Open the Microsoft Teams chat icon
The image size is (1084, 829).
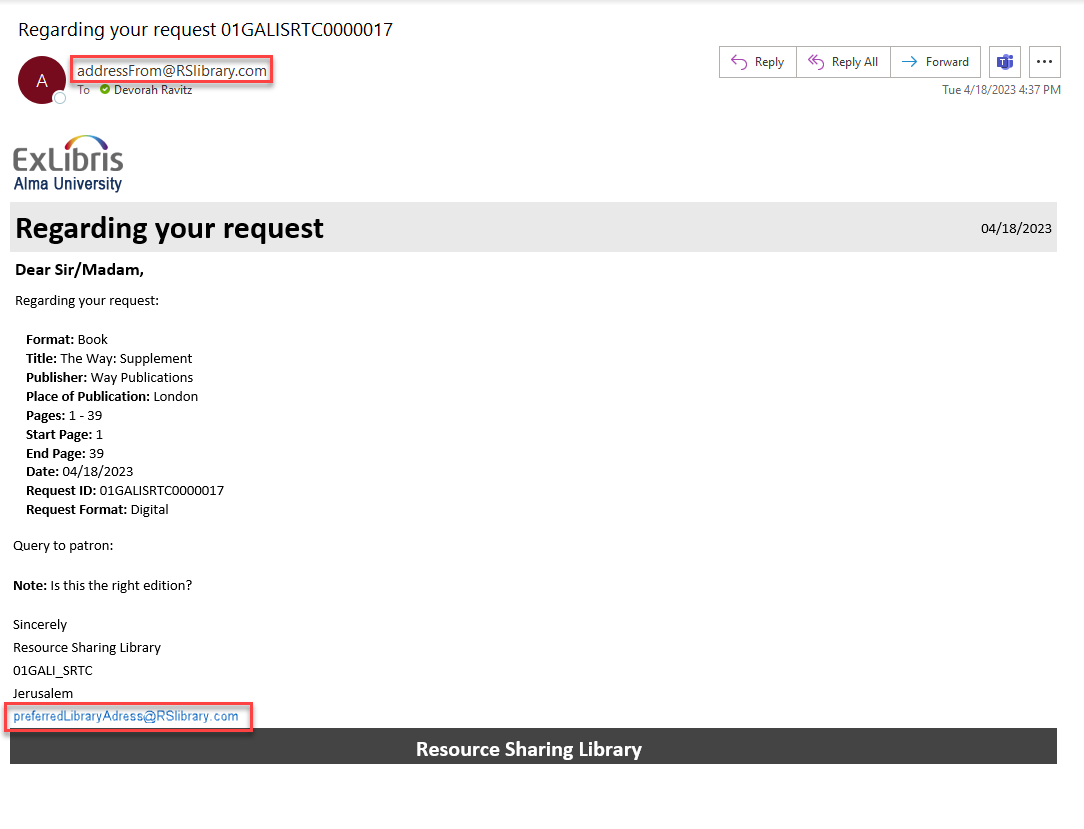click(1004, 62)
